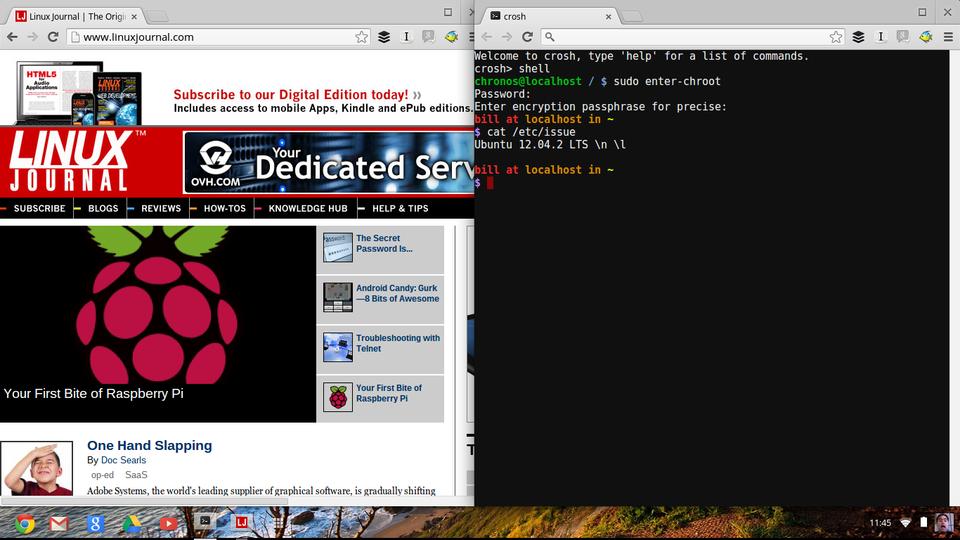Screen dimensions: 960x540
Task: Launch Gmail from the shelf
Action: tap(60, 523)
